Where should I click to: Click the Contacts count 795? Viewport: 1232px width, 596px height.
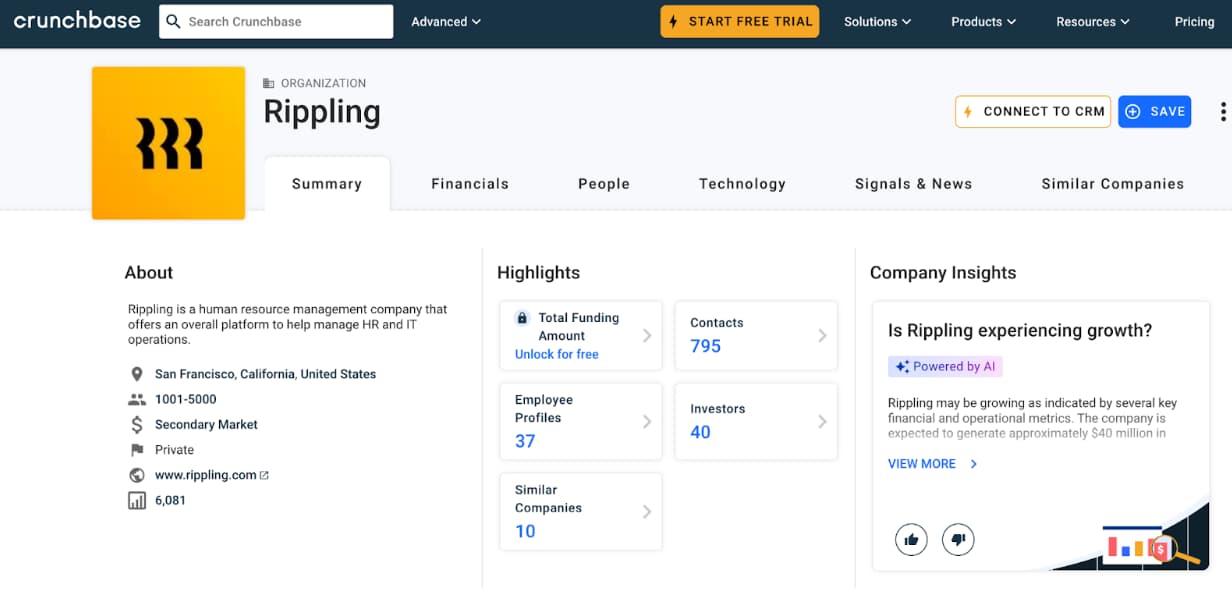point(706,346)
